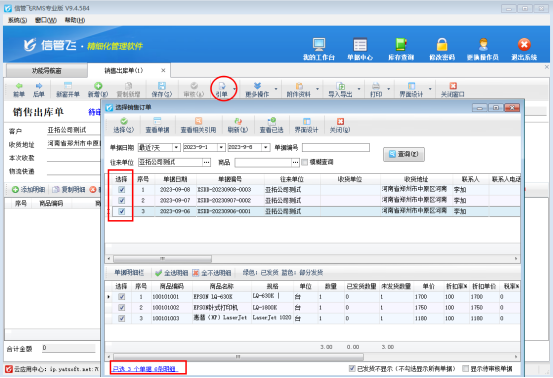
Task: Open 库存查询 inventory icon
Action: [x=401, y=45]
